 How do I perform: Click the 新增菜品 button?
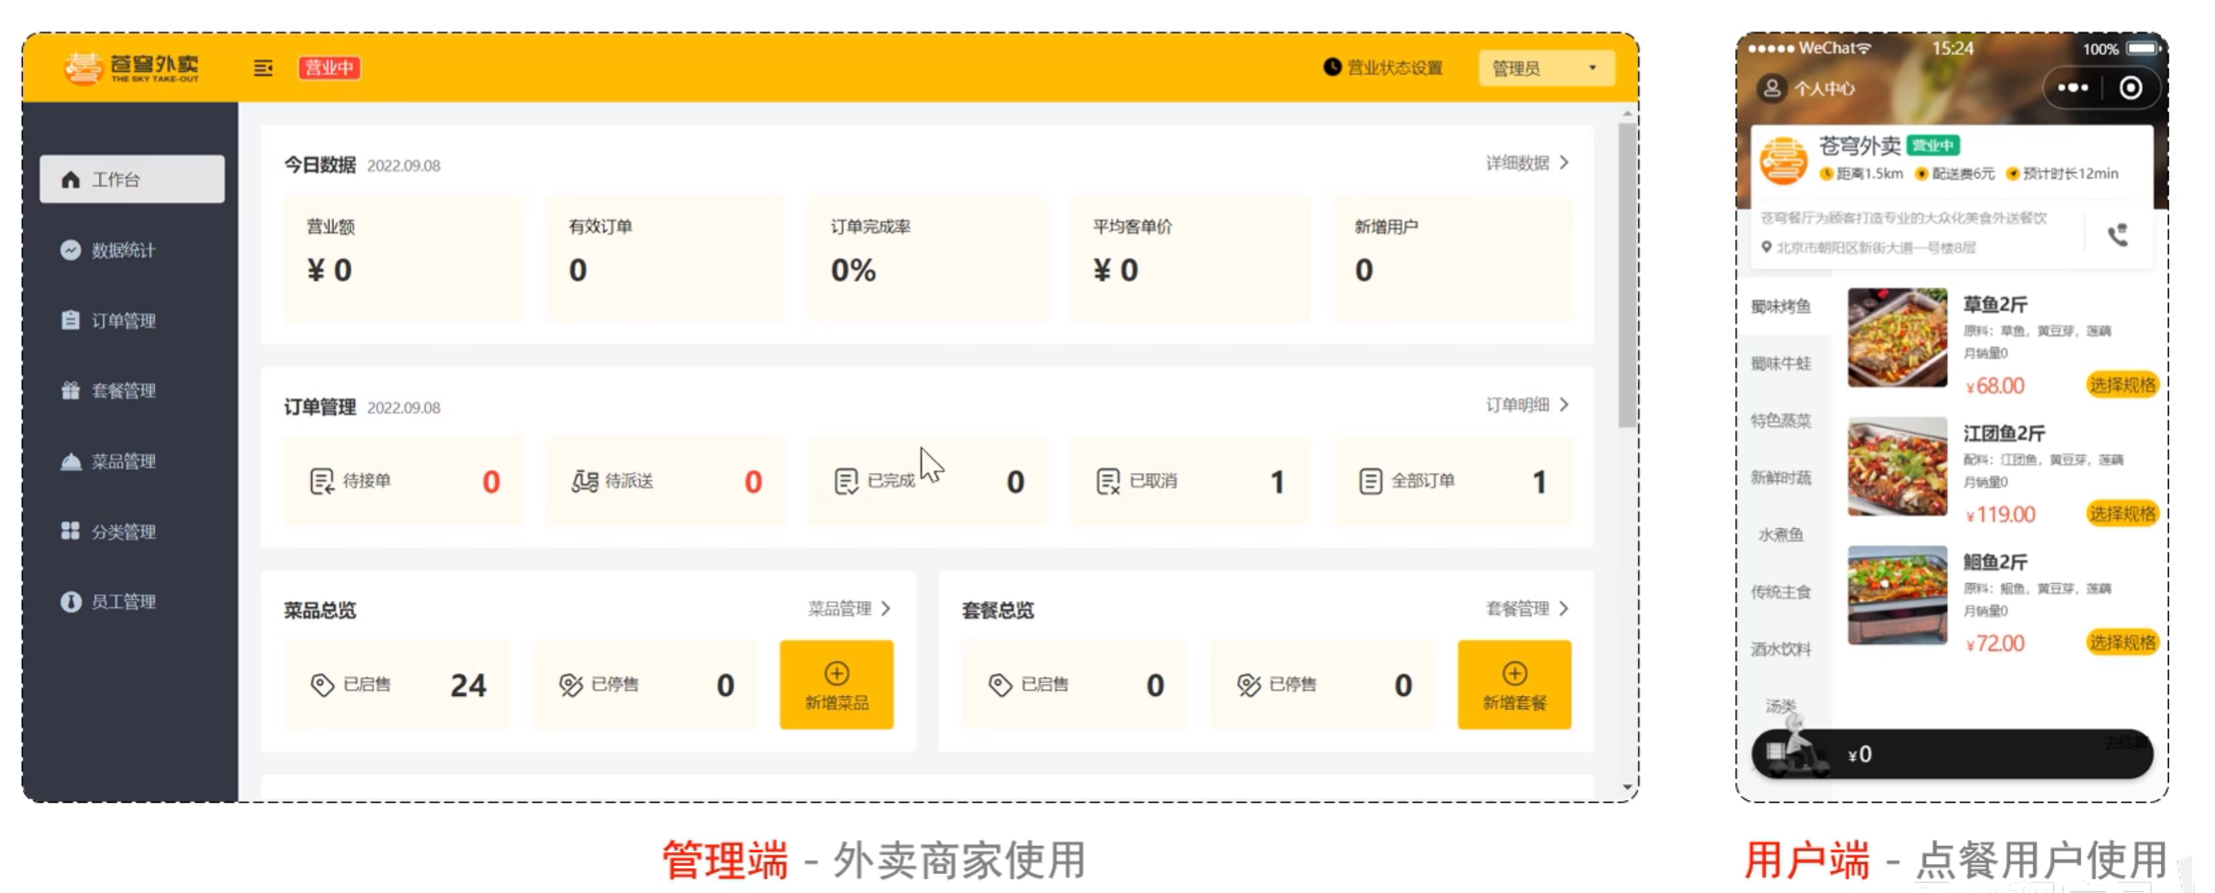point(836,685)
